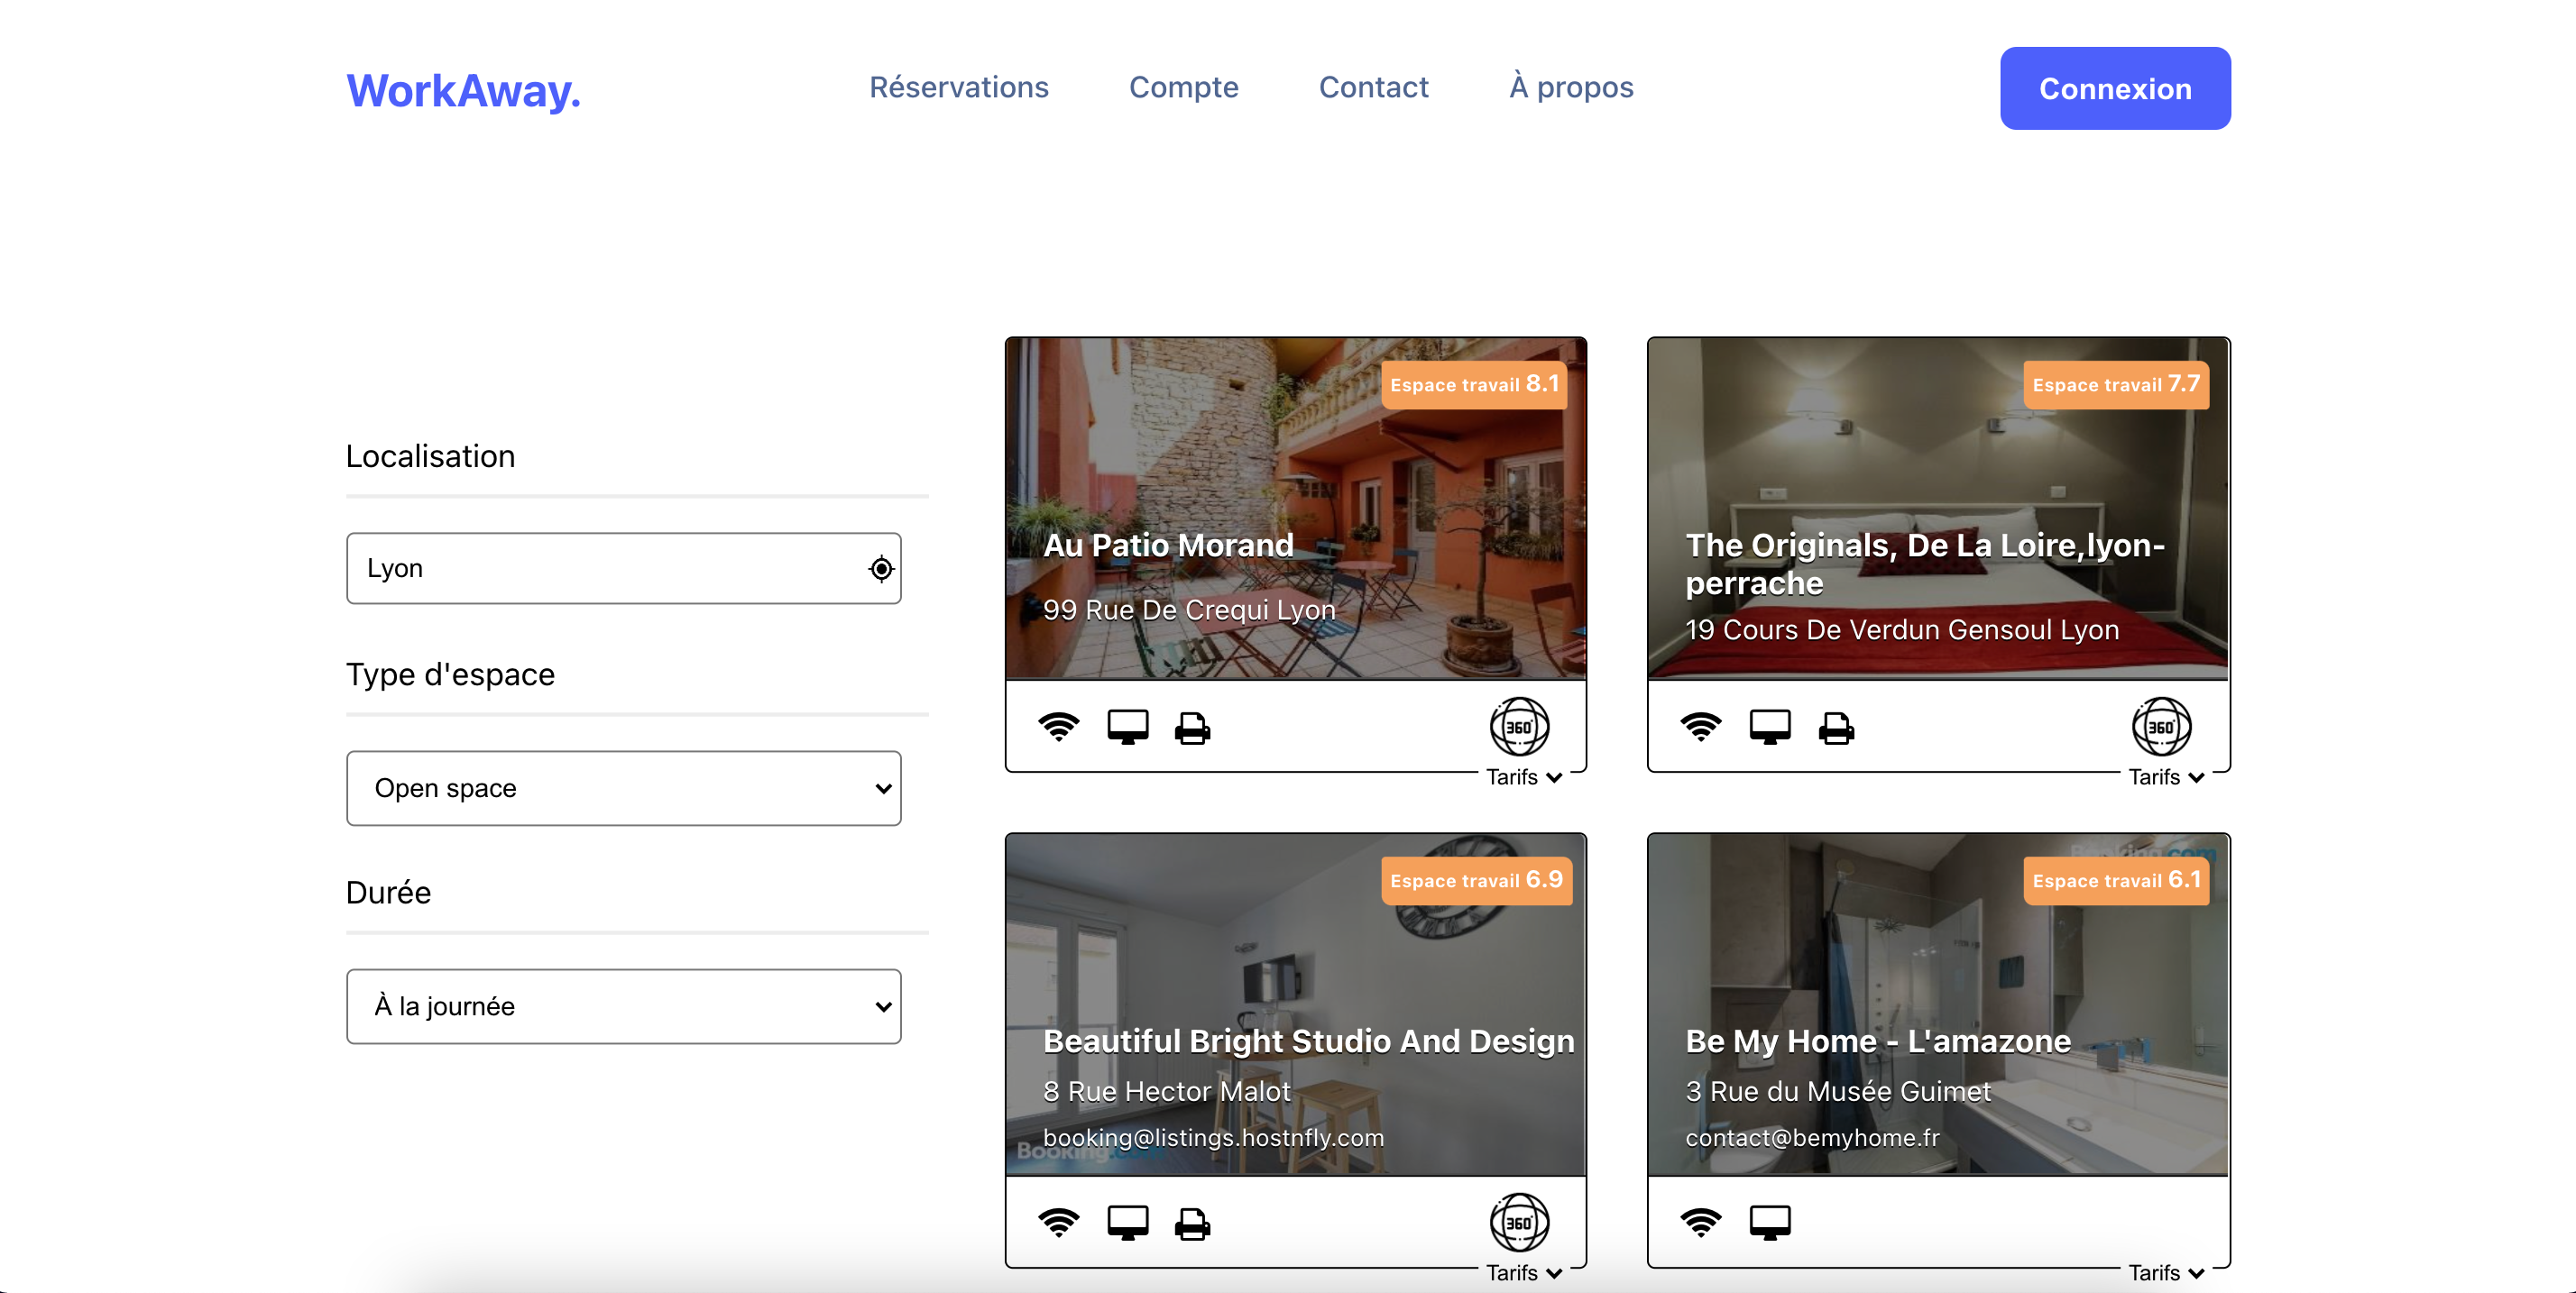Expand Tarifs for The Originals listing
The image size is (2576, 1293).
2165,777
